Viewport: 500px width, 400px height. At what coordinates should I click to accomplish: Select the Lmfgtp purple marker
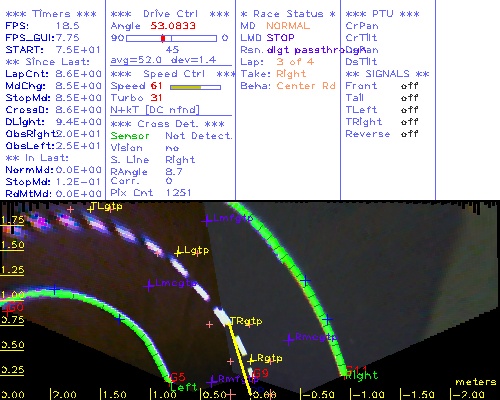(x=207, y=220)
